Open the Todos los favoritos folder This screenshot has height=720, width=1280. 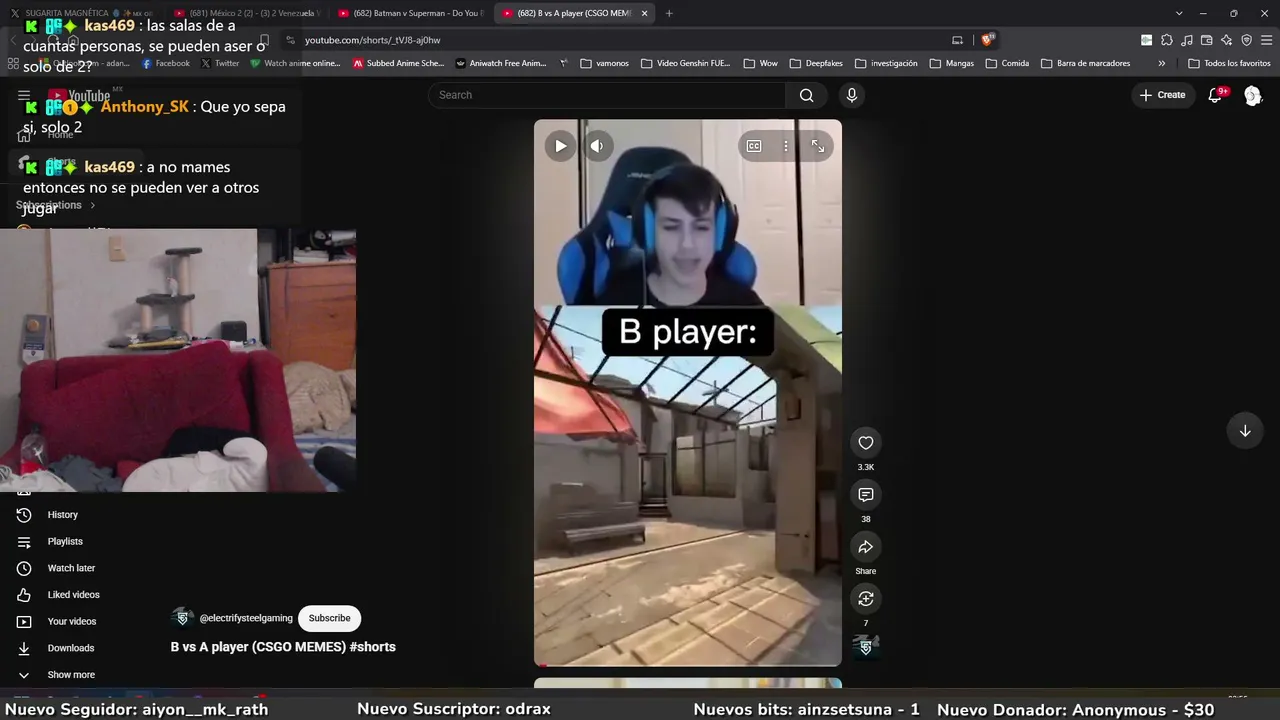tap(1229, 63)
